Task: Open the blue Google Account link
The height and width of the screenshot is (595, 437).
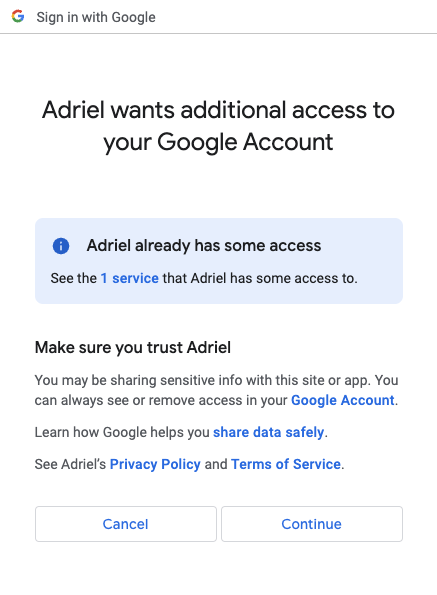Action: (x=343, y=400)
